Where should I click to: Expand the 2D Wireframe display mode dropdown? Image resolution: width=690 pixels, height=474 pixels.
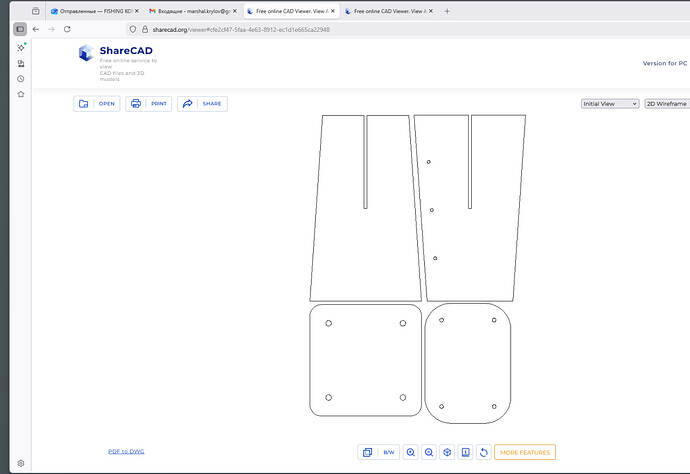667,103
